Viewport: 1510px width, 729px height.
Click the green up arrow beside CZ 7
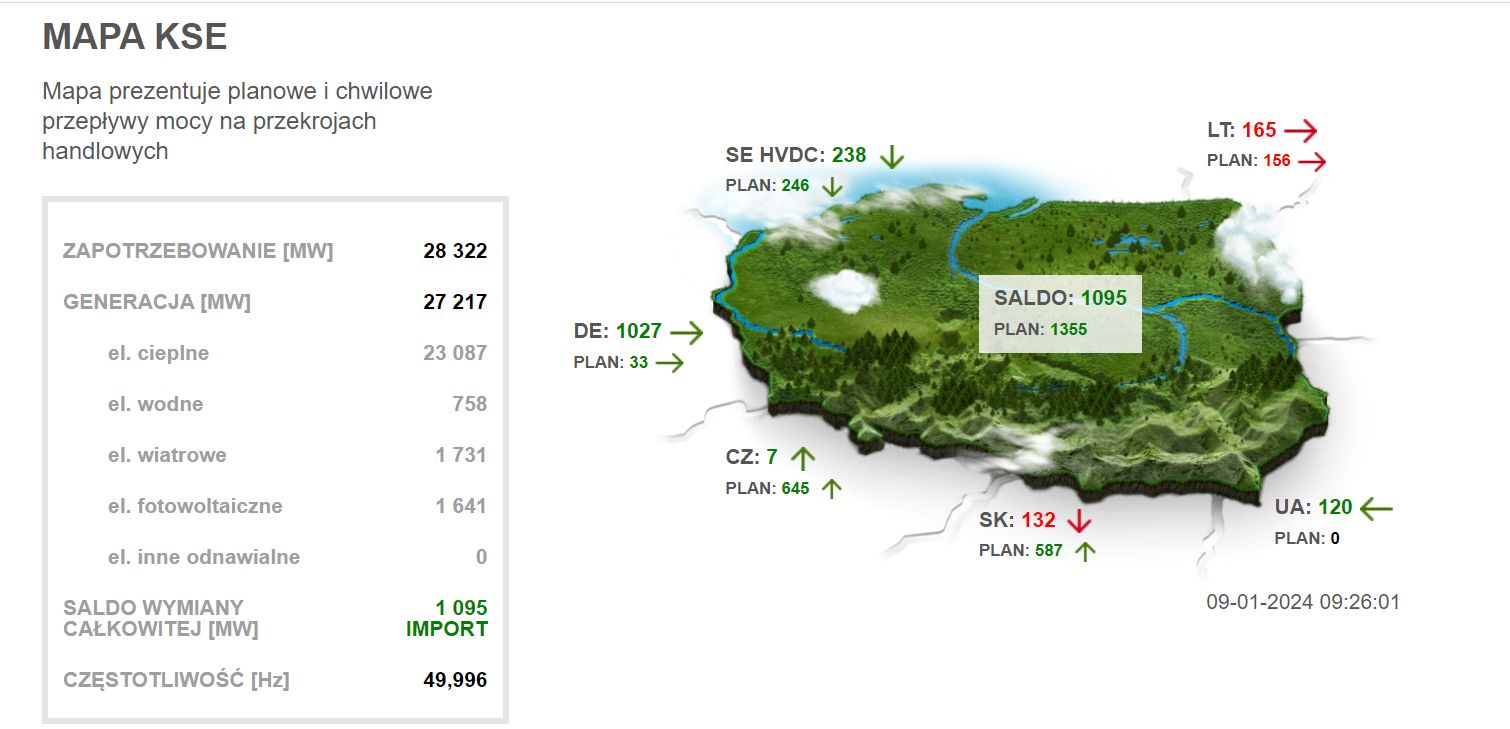point(802,458)
